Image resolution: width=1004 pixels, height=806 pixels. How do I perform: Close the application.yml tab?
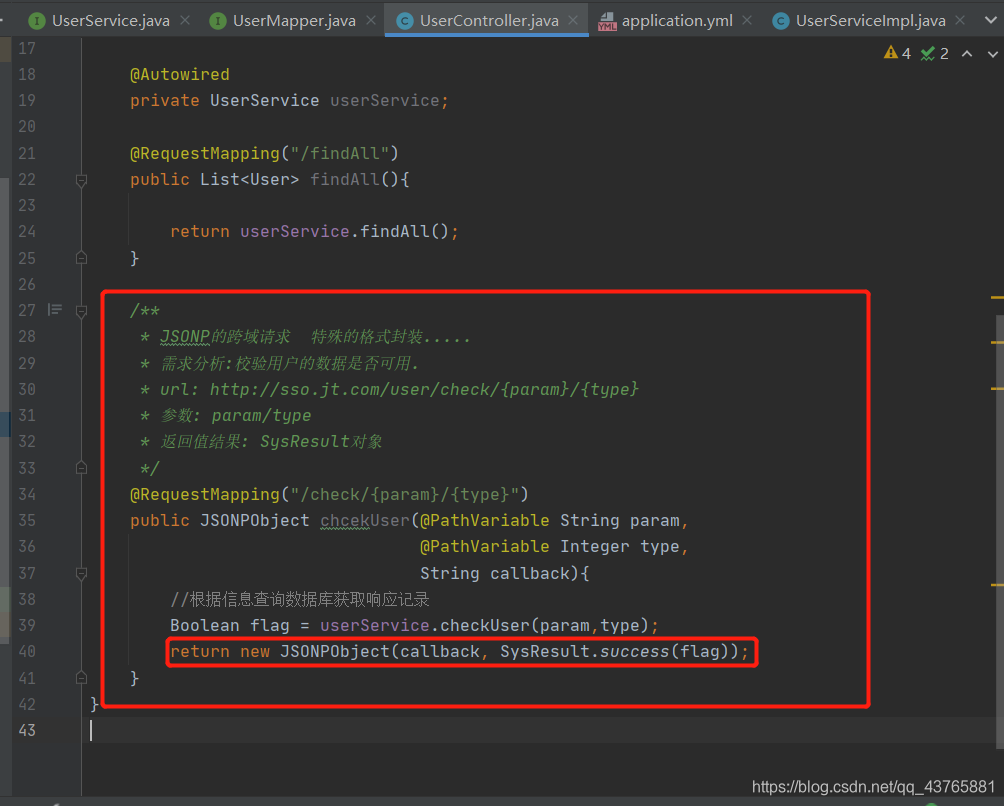(747, 20)
